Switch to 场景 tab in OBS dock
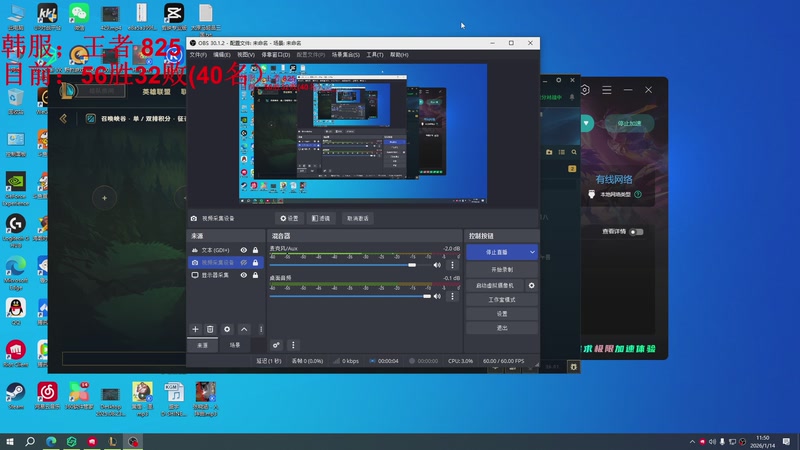Screen dimensions: 800x450 [x=235, y=345]
